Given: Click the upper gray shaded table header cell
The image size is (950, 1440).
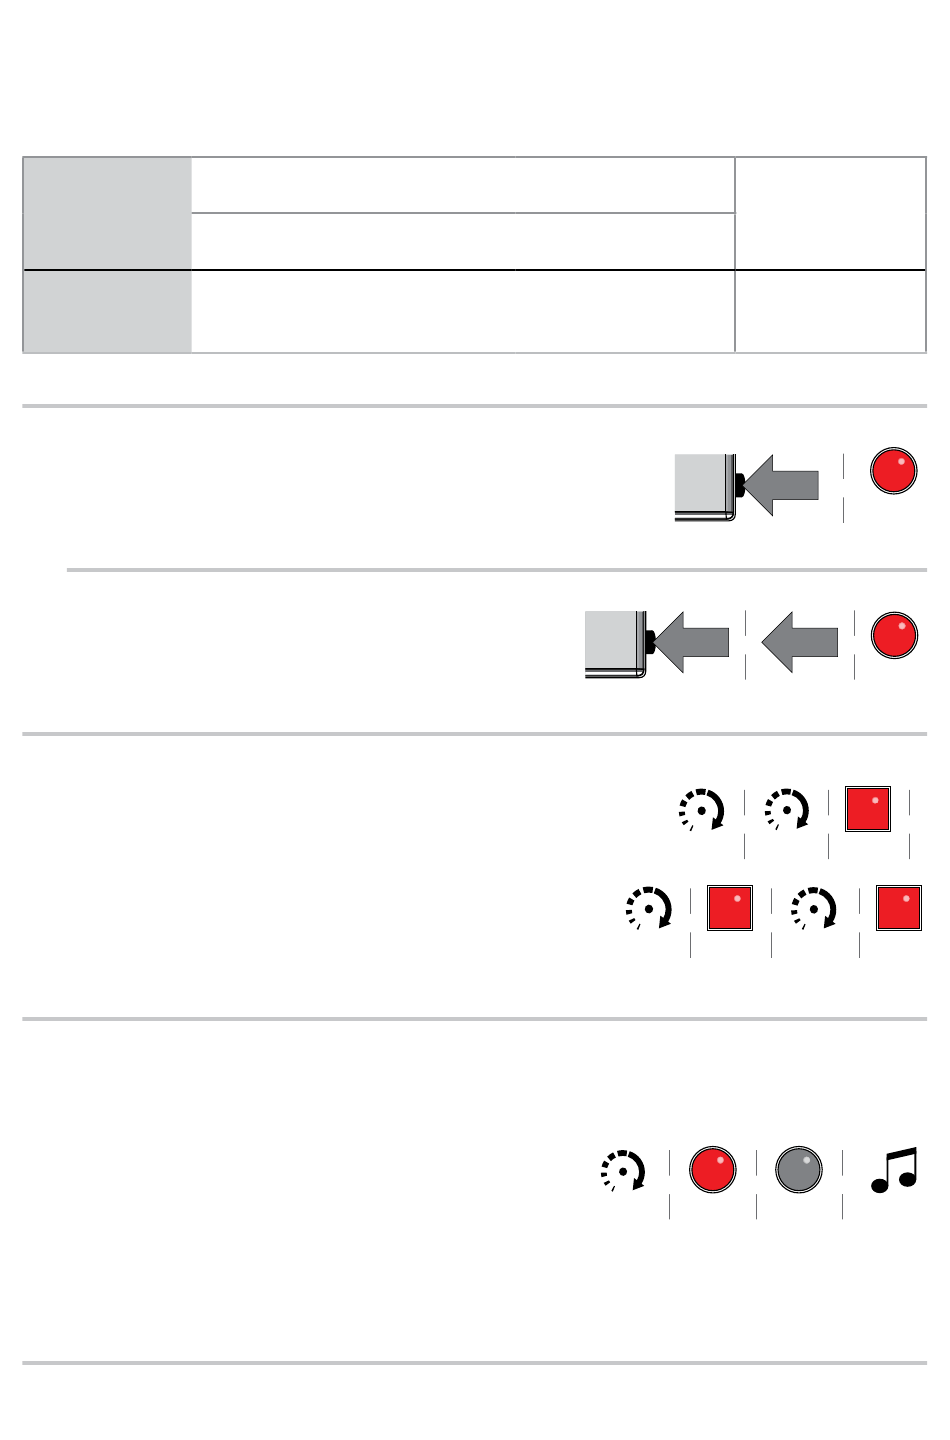Looking at the screenshot, I should coord(107,213).
